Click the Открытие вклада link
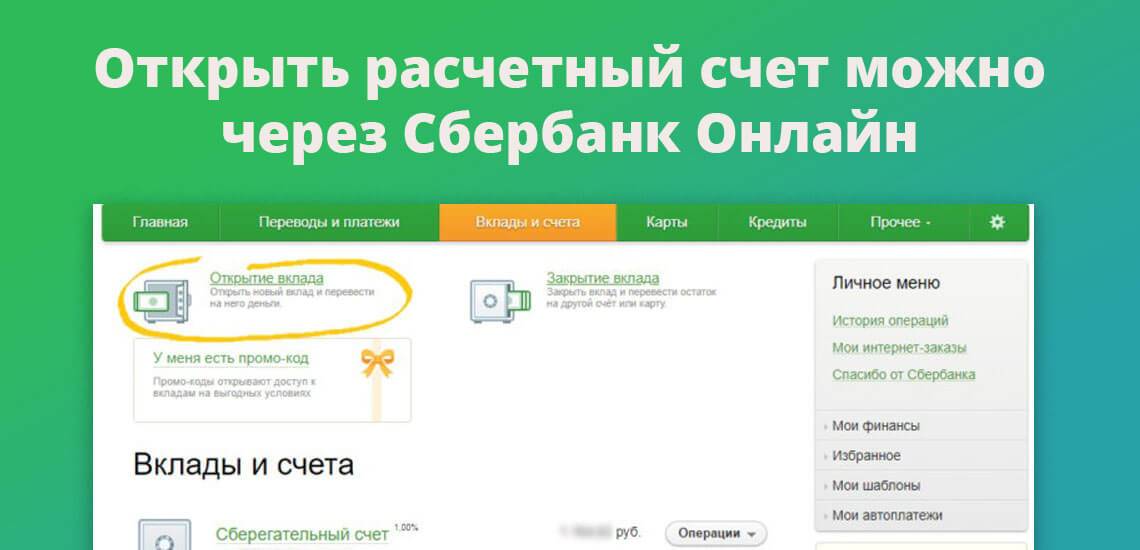1140x550 pixels. 267,278
